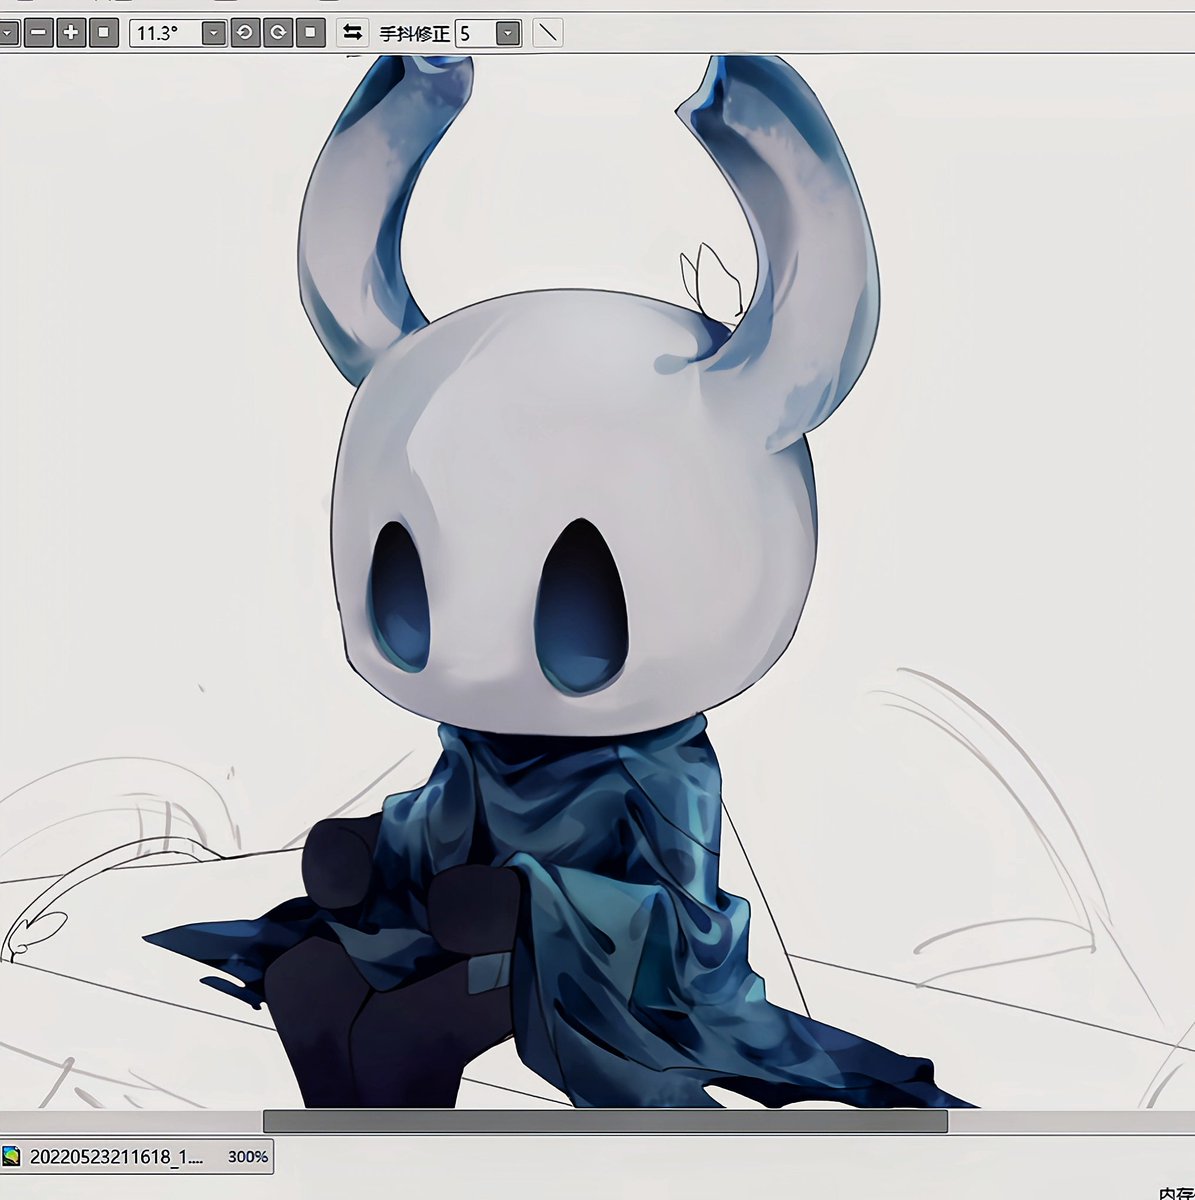Click the 300% zoom value on document tab

[x=247, y=1157]
